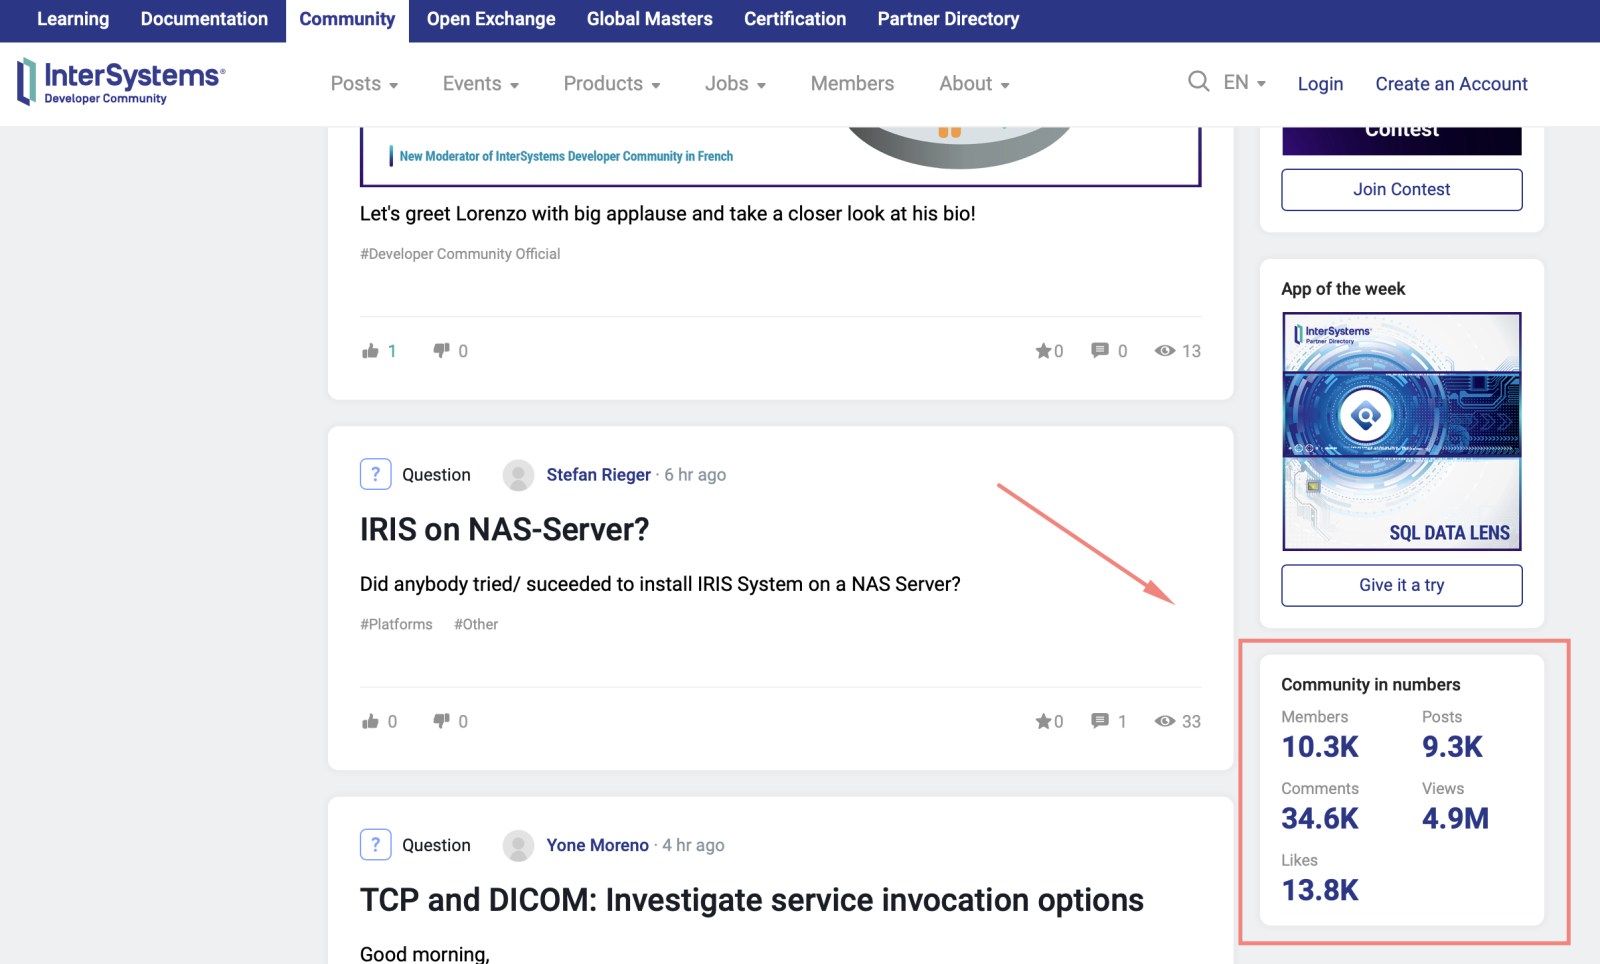The height and width of the screenshot is (964, 1600).
Task: Open the Members menu item
Action: point(852,84)
